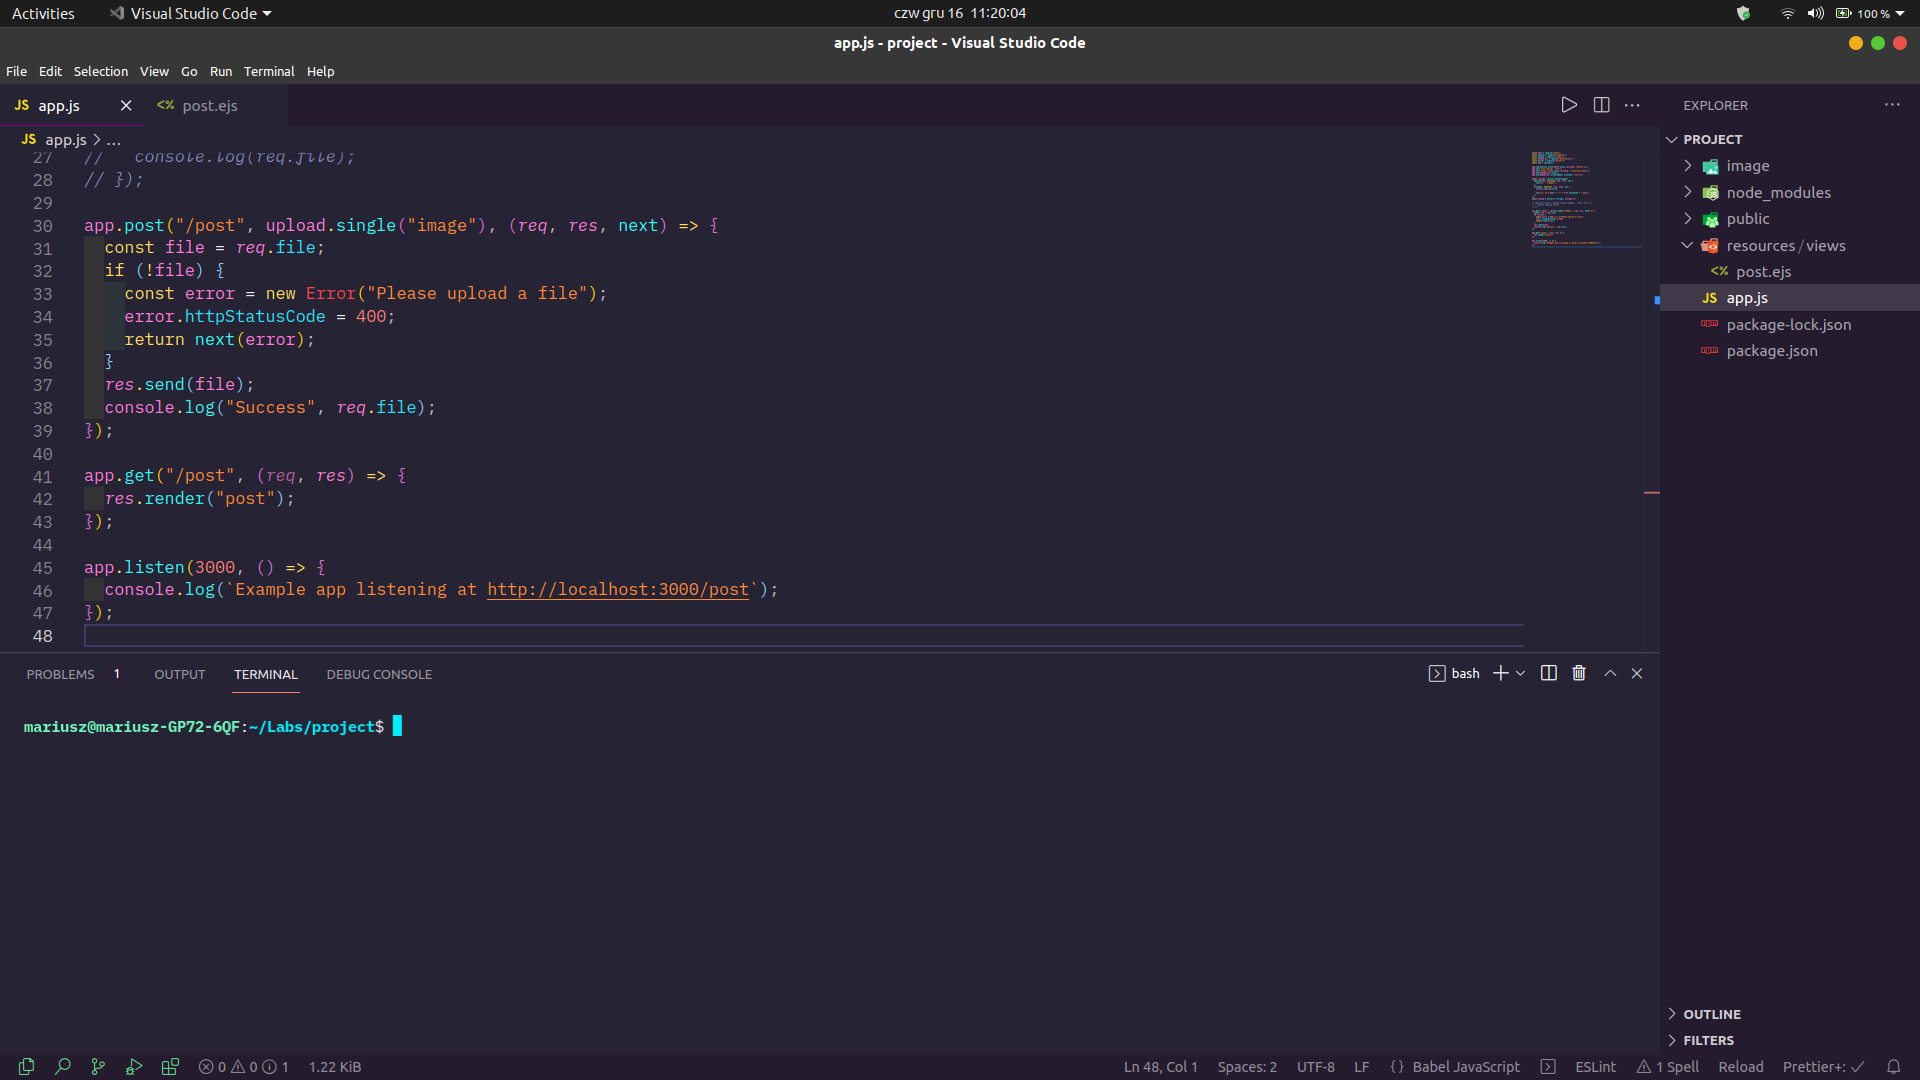The height and width of the screenshot is (1080, 1920).
Task: Change line endings via LF
Action: tap(1361, 1067)
